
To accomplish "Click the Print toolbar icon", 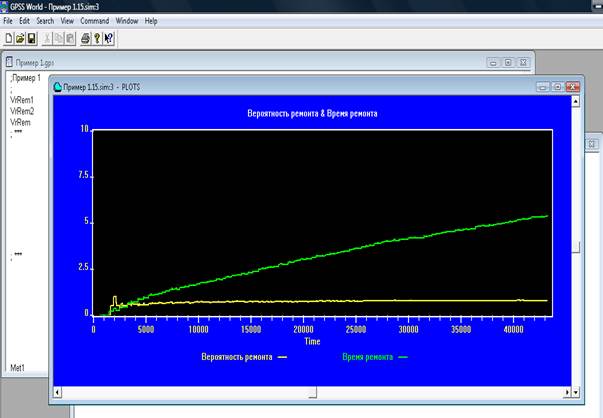I will click(x=85, y=38).
